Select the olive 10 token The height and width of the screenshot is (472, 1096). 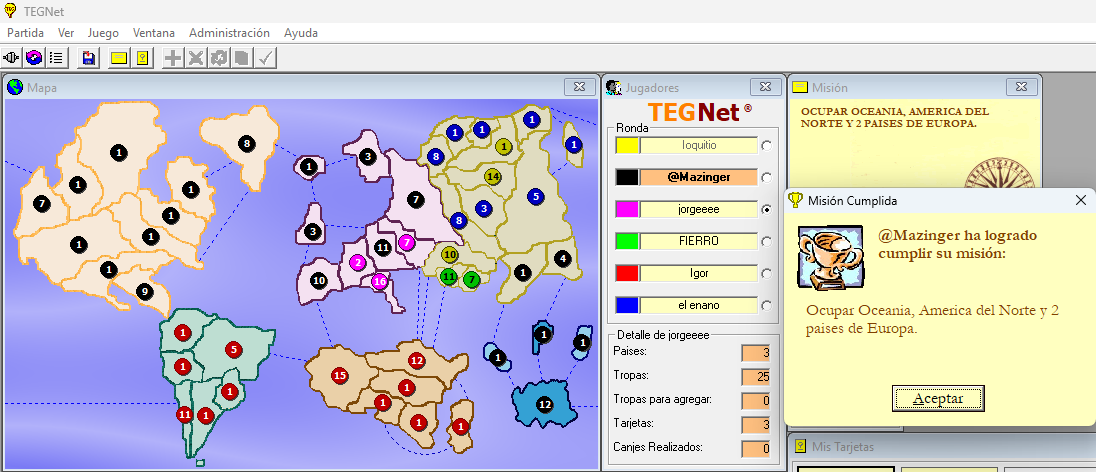coord(449,255)
